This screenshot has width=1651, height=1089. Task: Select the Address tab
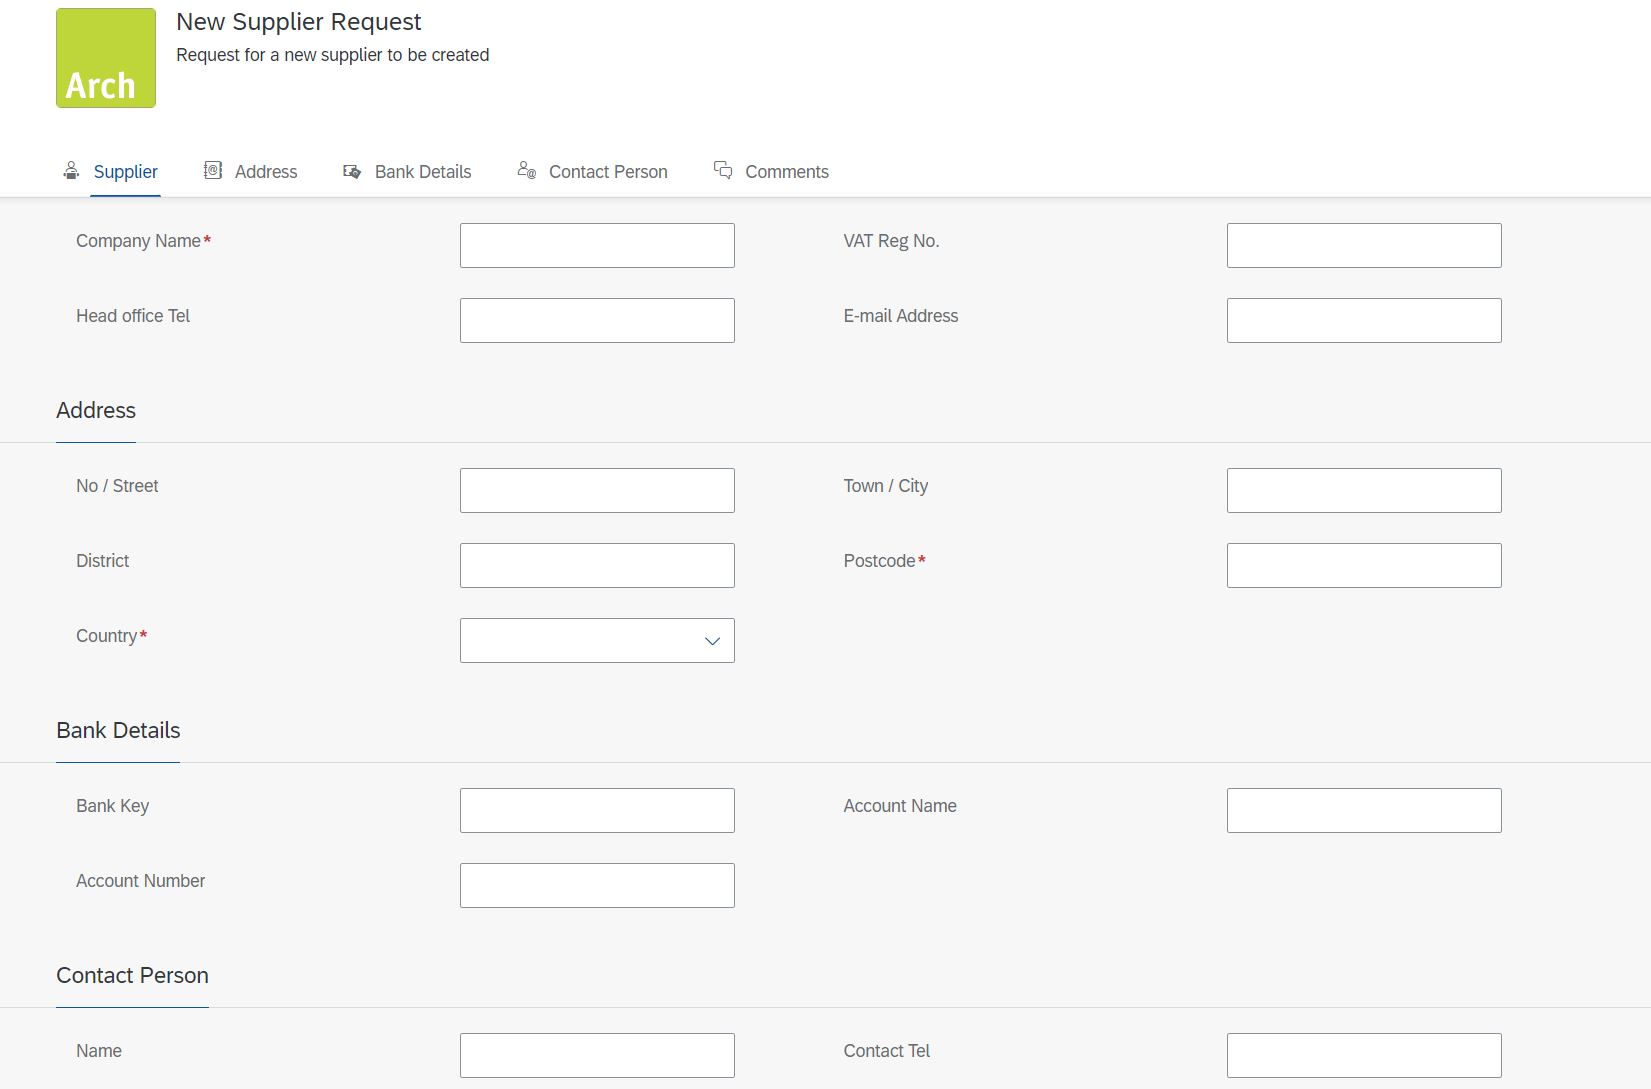click(x=265, y=171)
